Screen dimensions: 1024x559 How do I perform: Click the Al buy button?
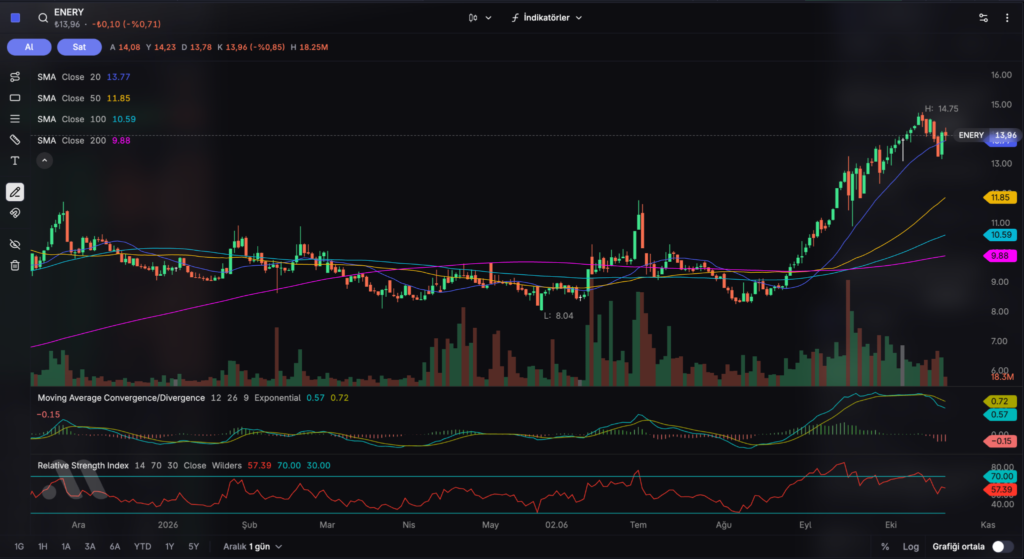[x=29, y=47]
